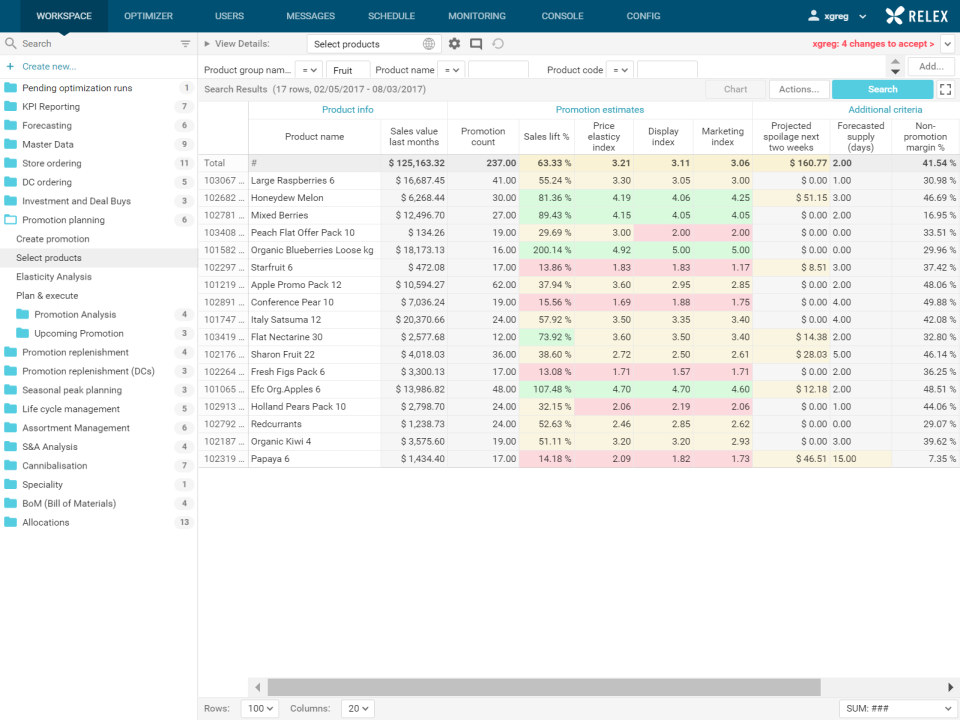This screenshot has width=960, height=720.
Task: Open the Product code operator dropdown
Action: pyautogui.click(x=620, y=70)
